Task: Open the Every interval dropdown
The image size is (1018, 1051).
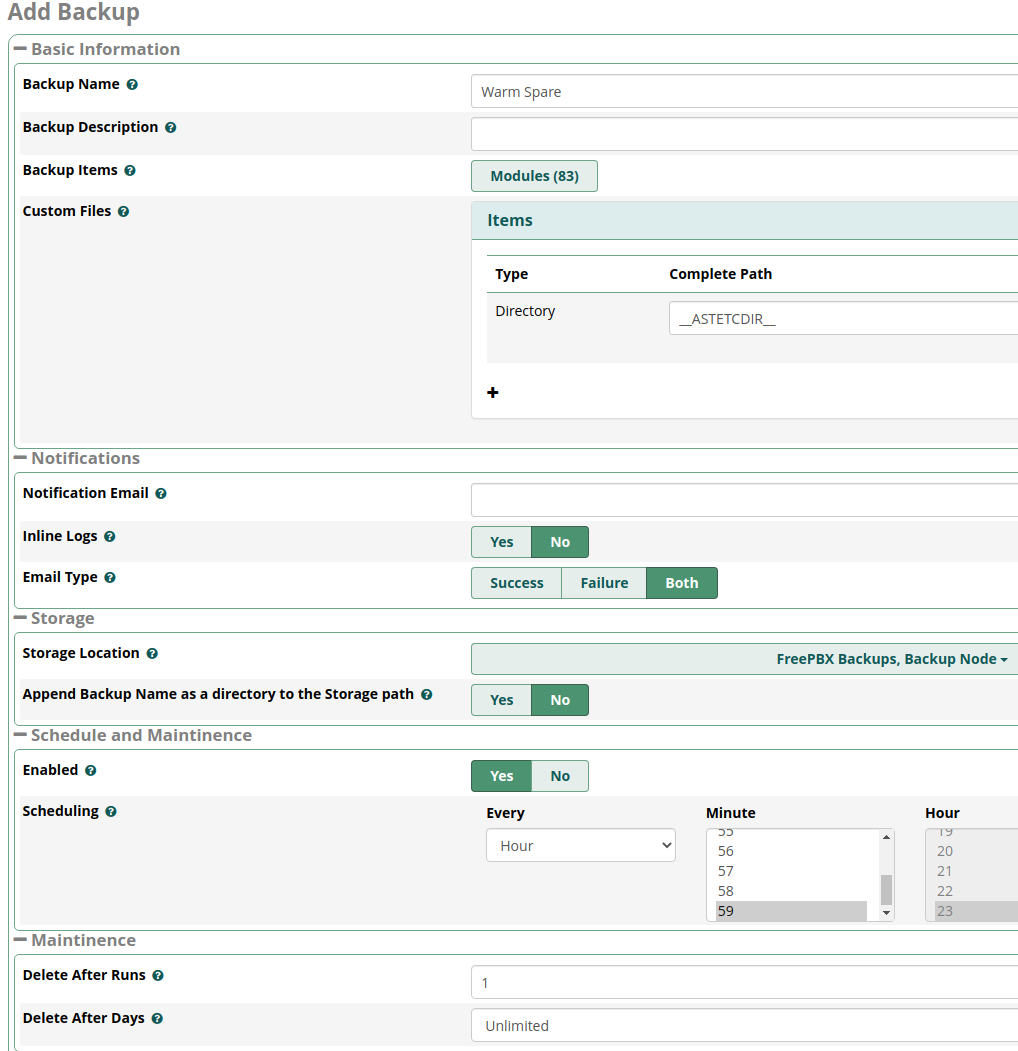Action: (x=581, y=846)
